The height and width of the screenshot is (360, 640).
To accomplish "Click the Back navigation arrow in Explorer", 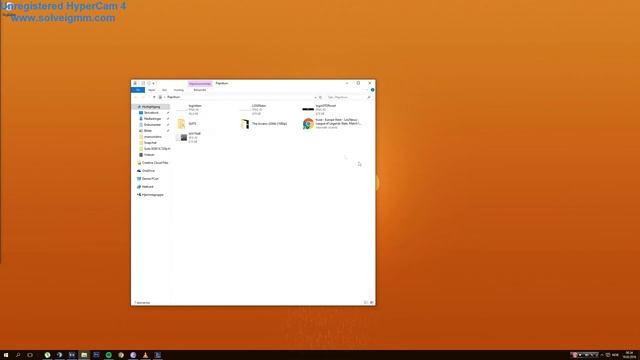I will (136, 97).
